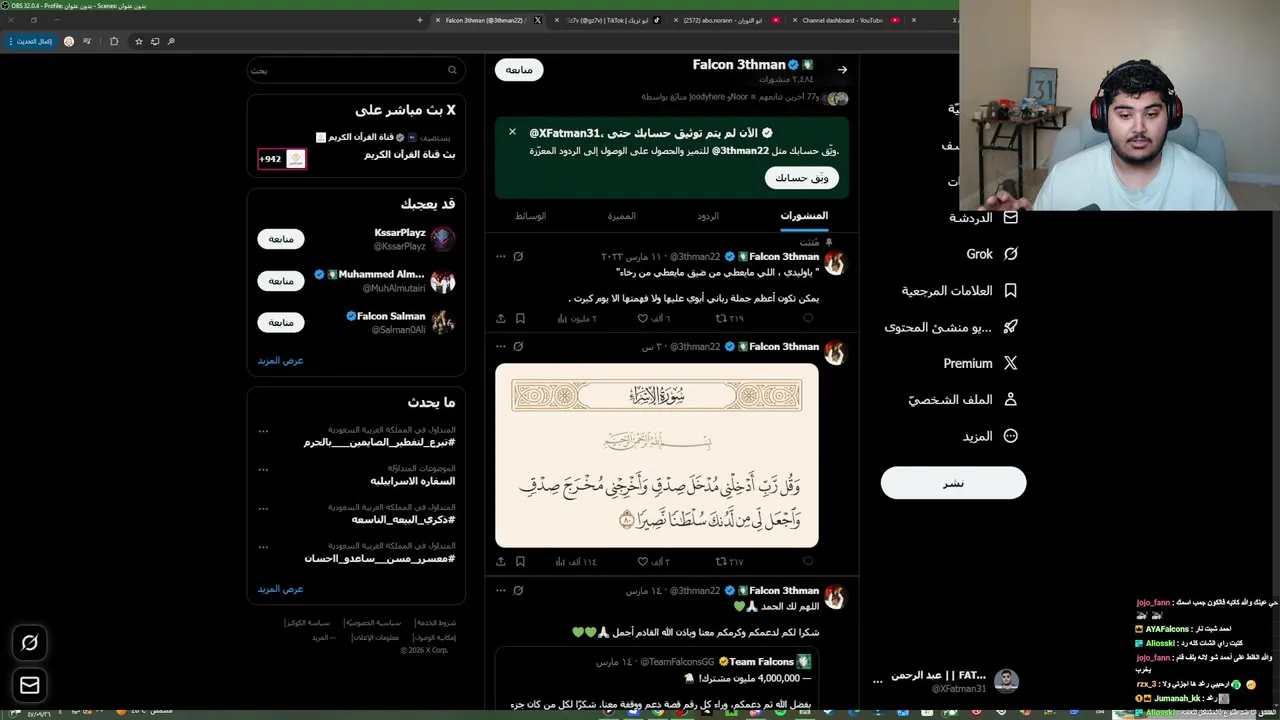
Task: Open the chat (الدردشة) envelope icon in sidebar
Action: click(x=1010, y=218)
